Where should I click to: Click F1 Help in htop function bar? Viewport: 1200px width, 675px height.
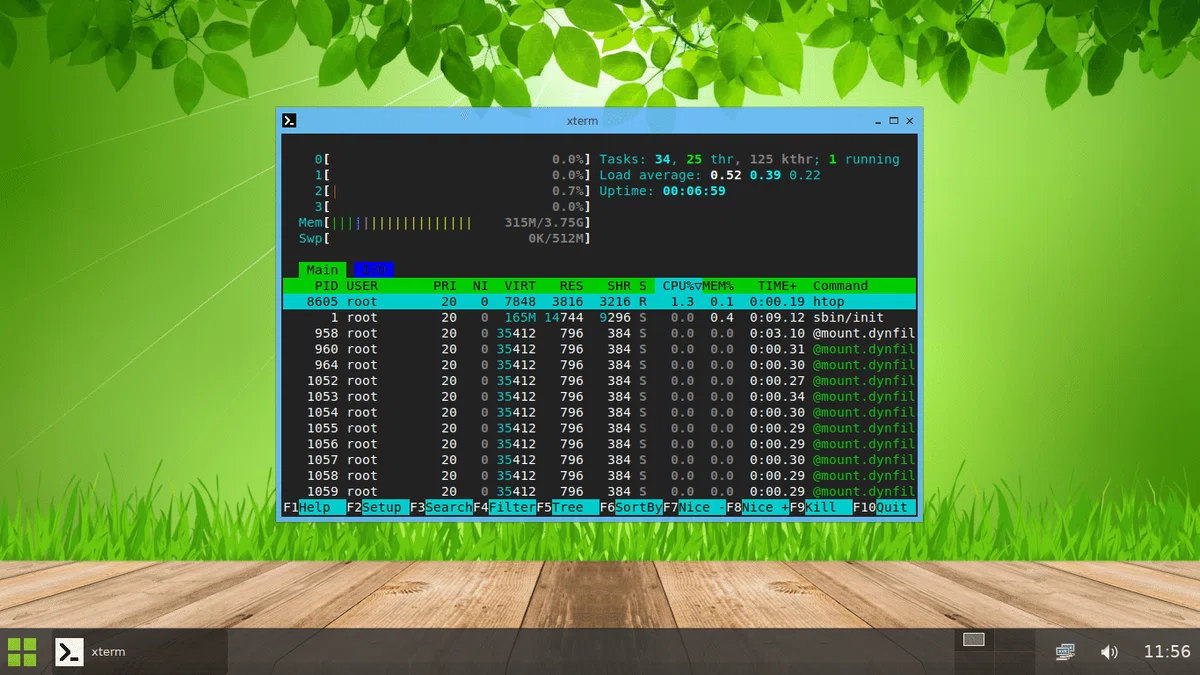tap(314, 507)
